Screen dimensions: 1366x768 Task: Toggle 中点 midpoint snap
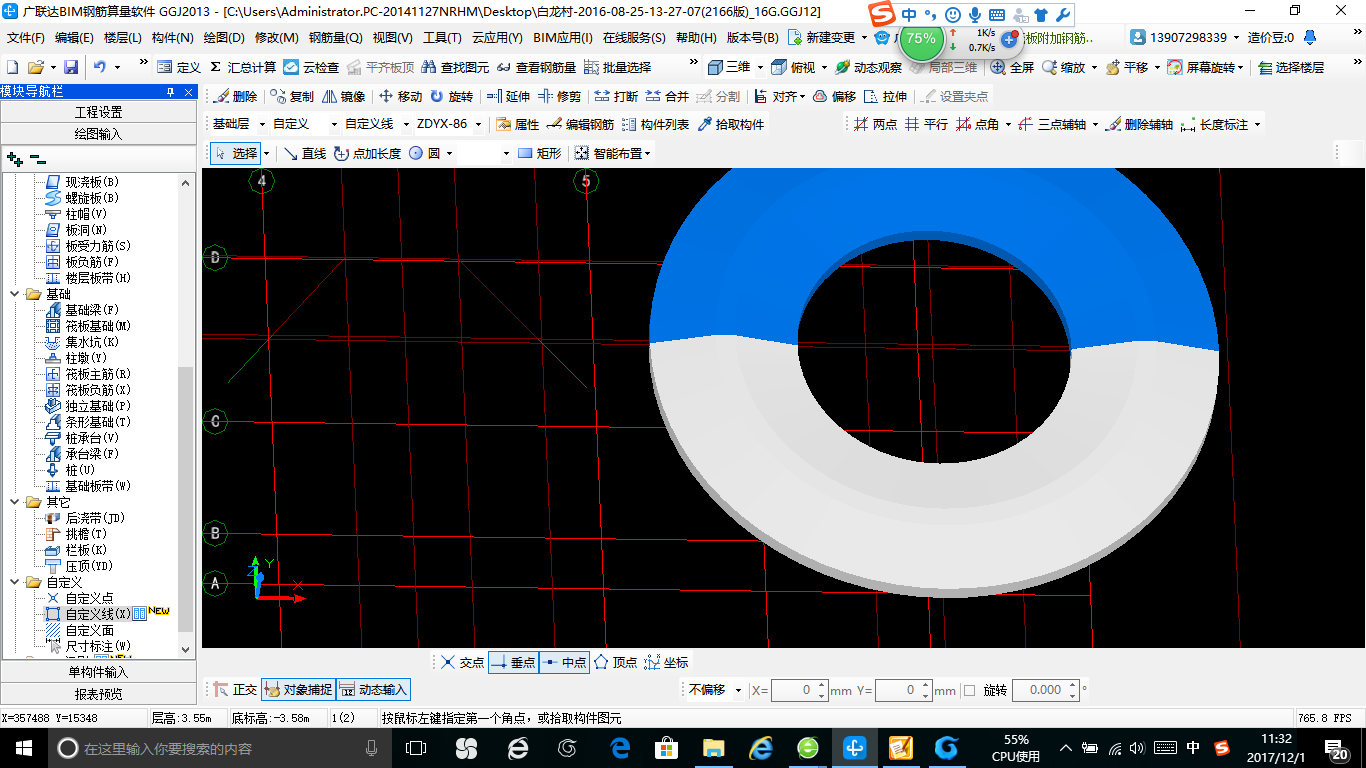click(564, 662)
